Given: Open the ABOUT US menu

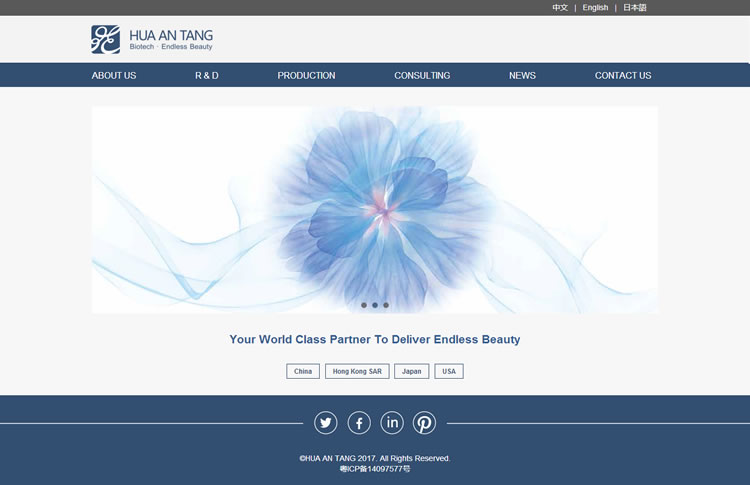Looking at the screenshot, I should click(x=114, y=76).
